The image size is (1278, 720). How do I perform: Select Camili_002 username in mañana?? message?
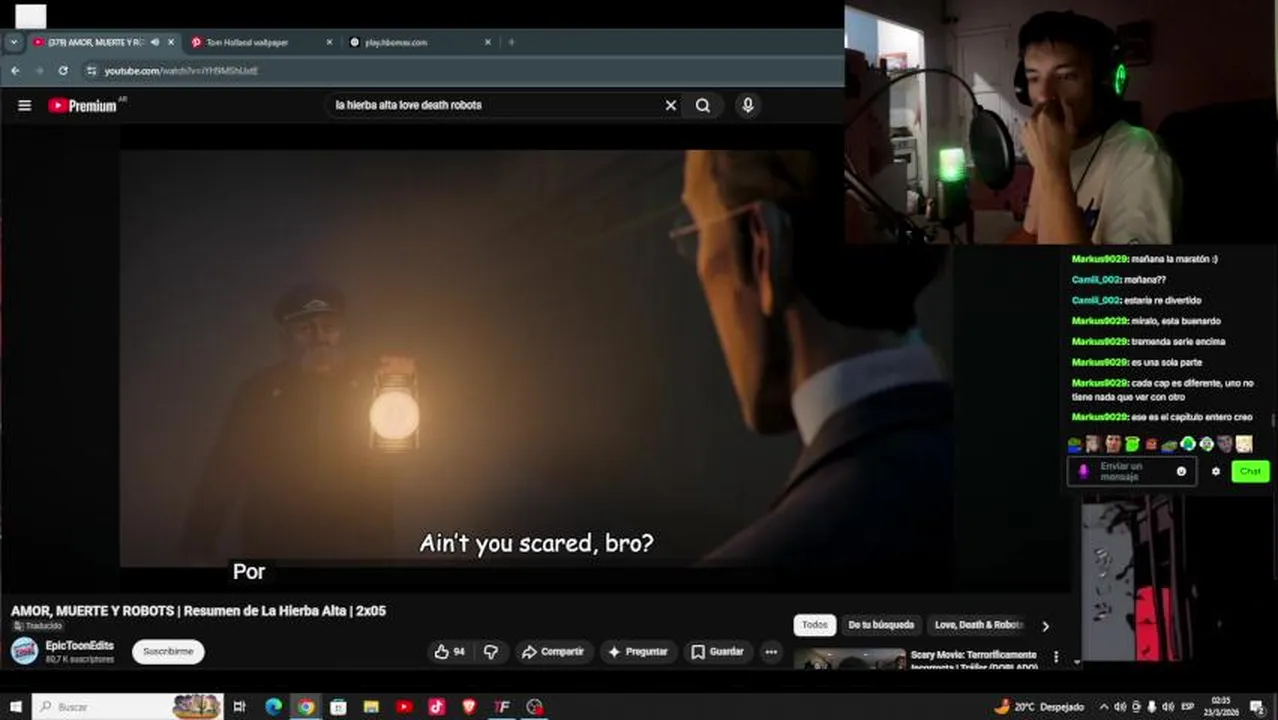coord(1096,280)
